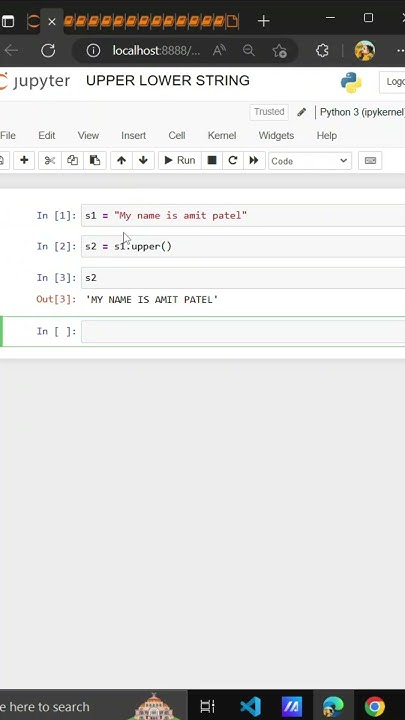The image size is (405, 720).
Task: Open the Kernel menu
Action: [222, 135]
